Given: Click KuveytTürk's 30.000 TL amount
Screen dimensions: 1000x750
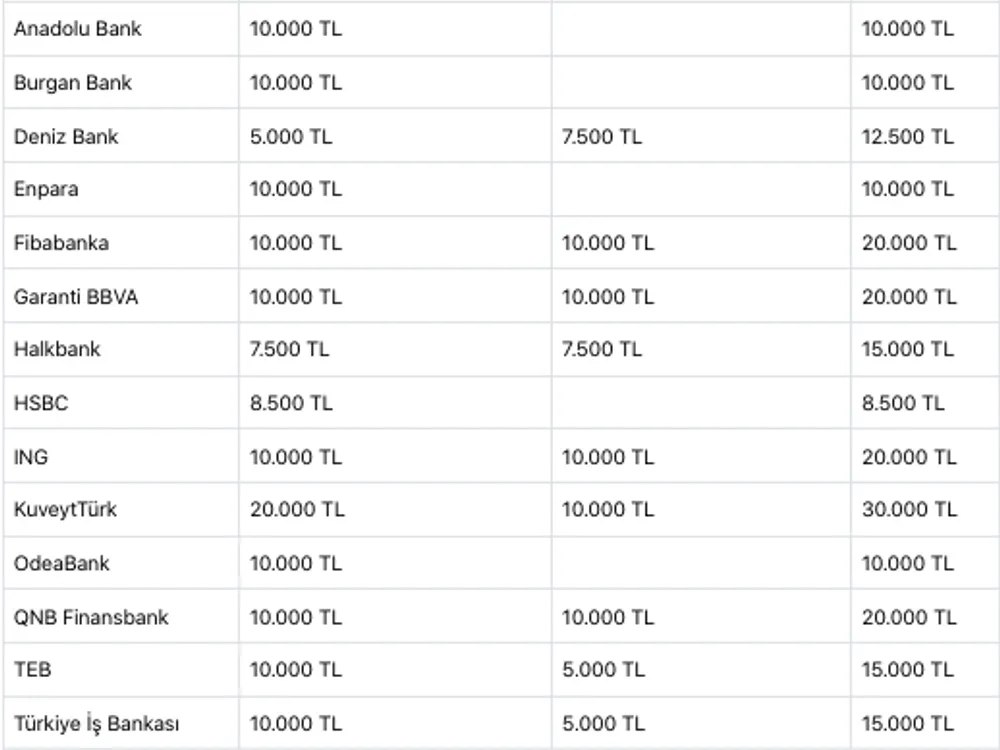Looking at the screenshot, I should point(909,510).
